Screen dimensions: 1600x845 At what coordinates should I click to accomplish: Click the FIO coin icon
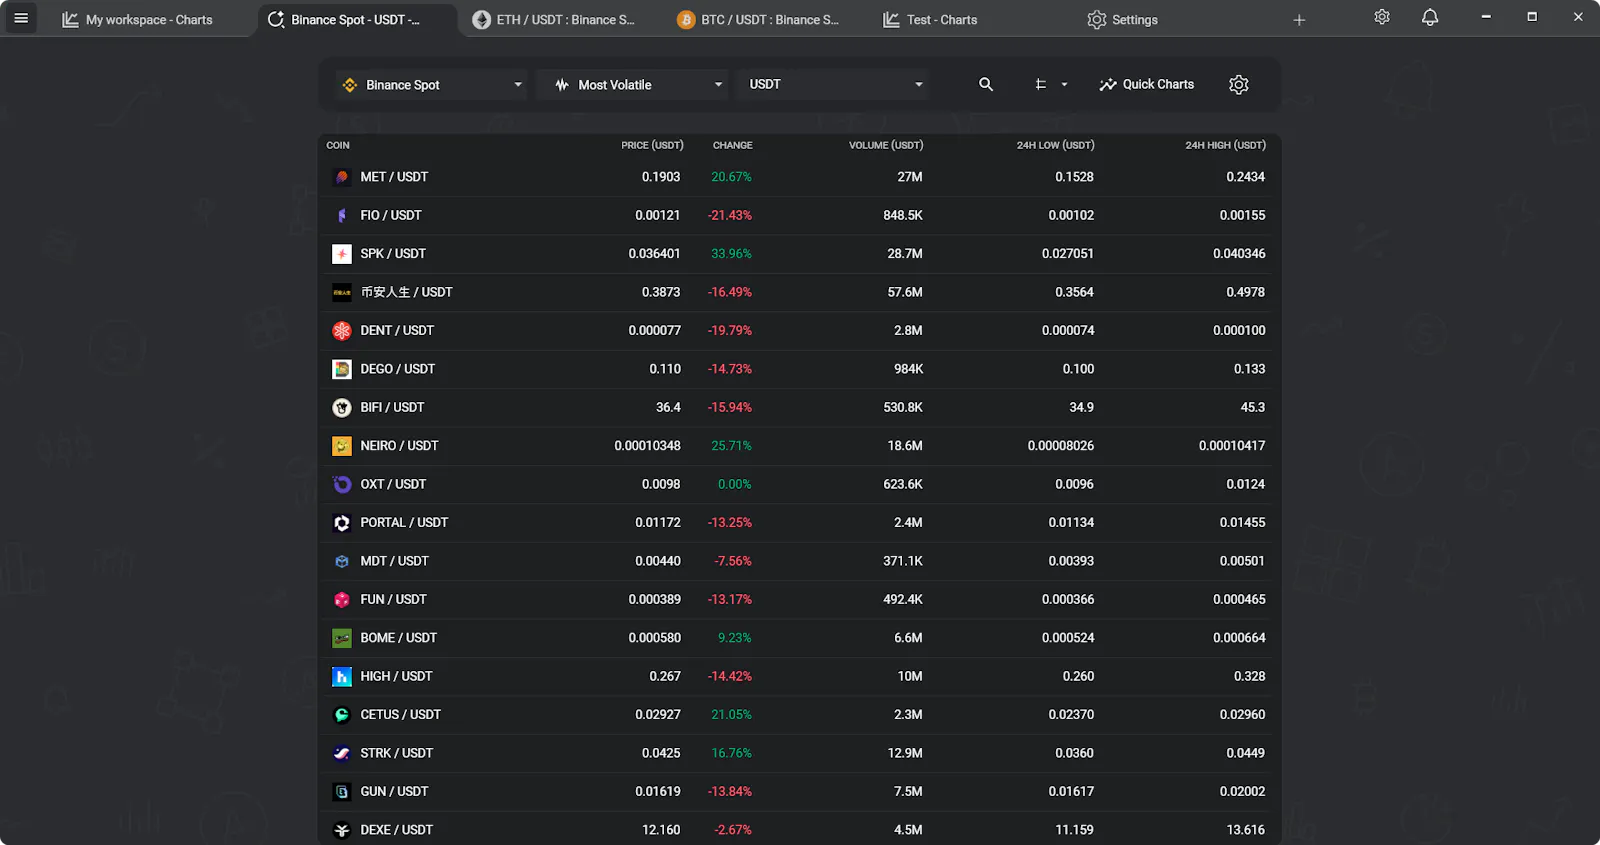(x=342, y=216)
